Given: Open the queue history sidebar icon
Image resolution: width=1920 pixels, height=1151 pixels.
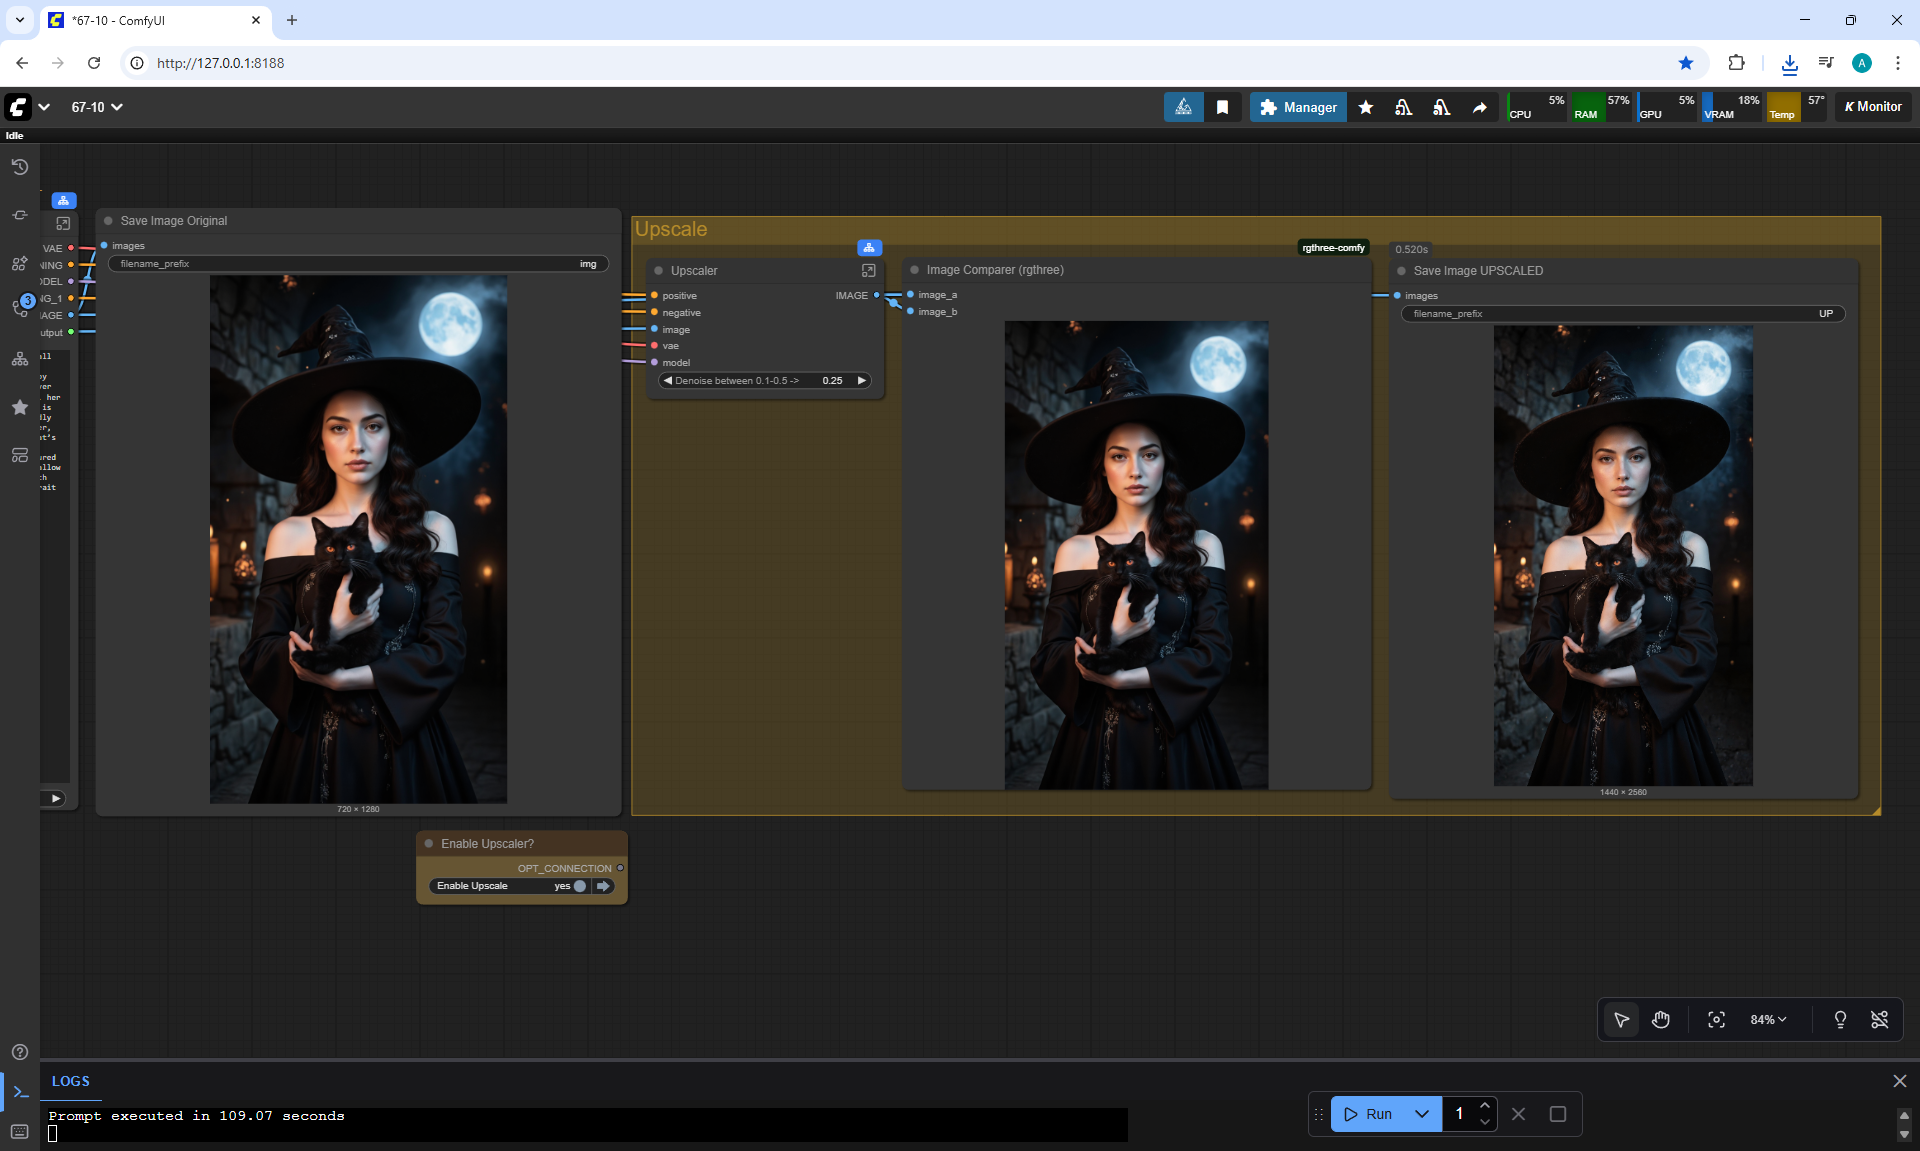Looking at the screenshot, I should click(19, 167).
